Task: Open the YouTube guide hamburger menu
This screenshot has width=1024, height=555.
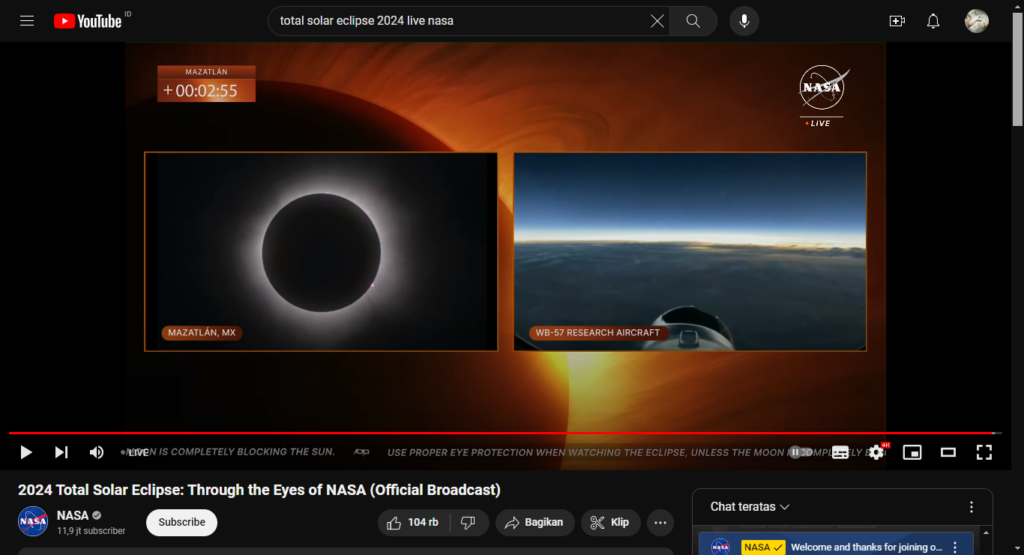Action: (x=27, y=21)
